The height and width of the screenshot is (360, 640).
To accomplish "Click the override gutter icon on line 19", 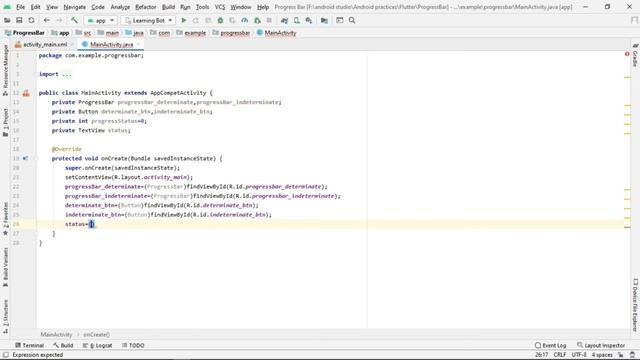I will coord(26,158).
